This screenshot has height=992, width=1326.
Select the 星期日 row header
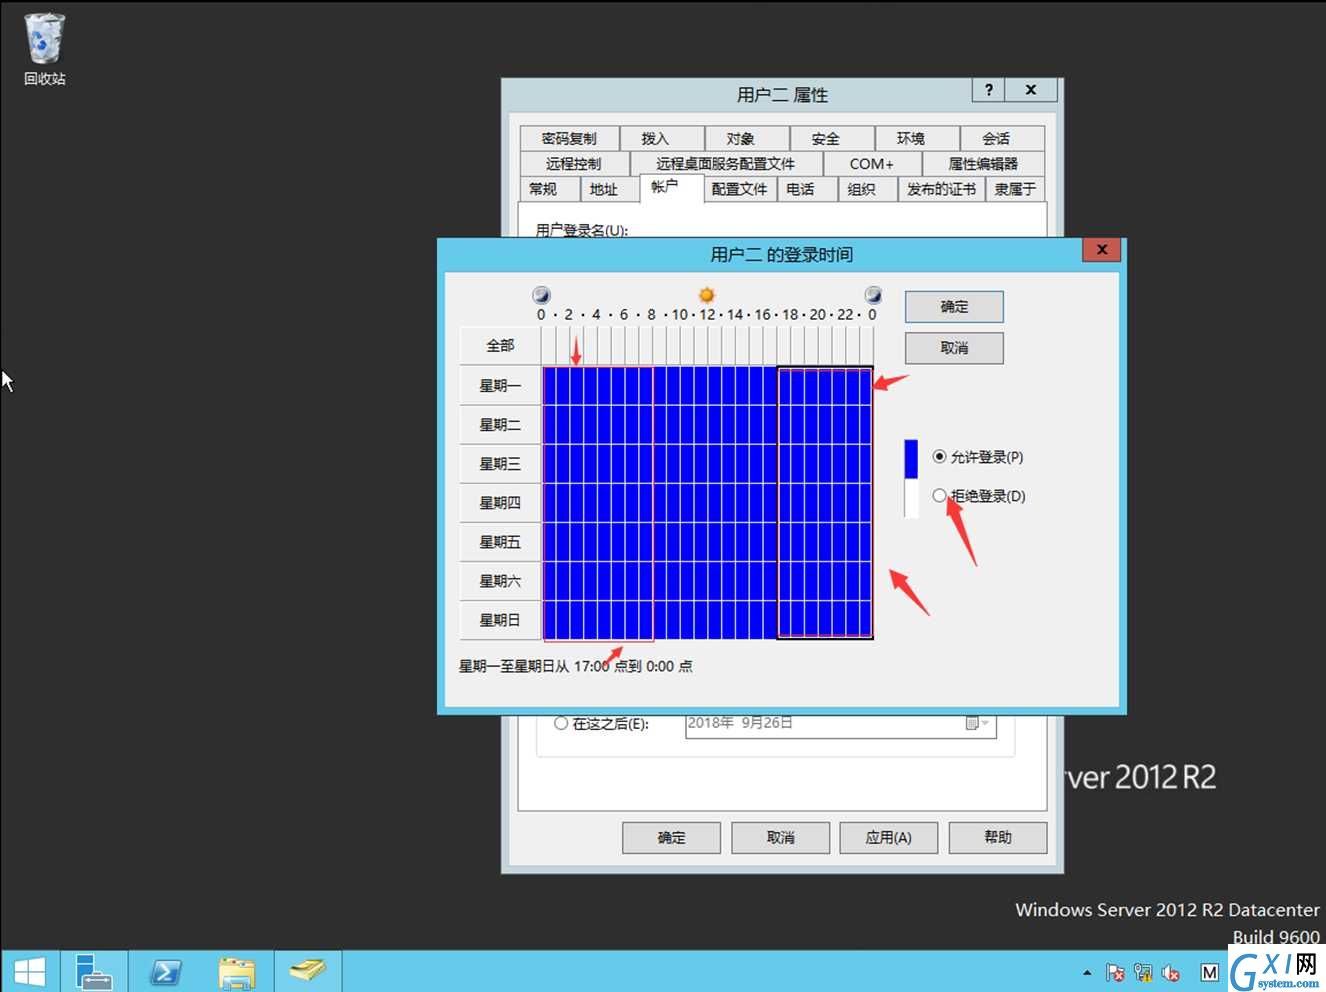point(500,619)
